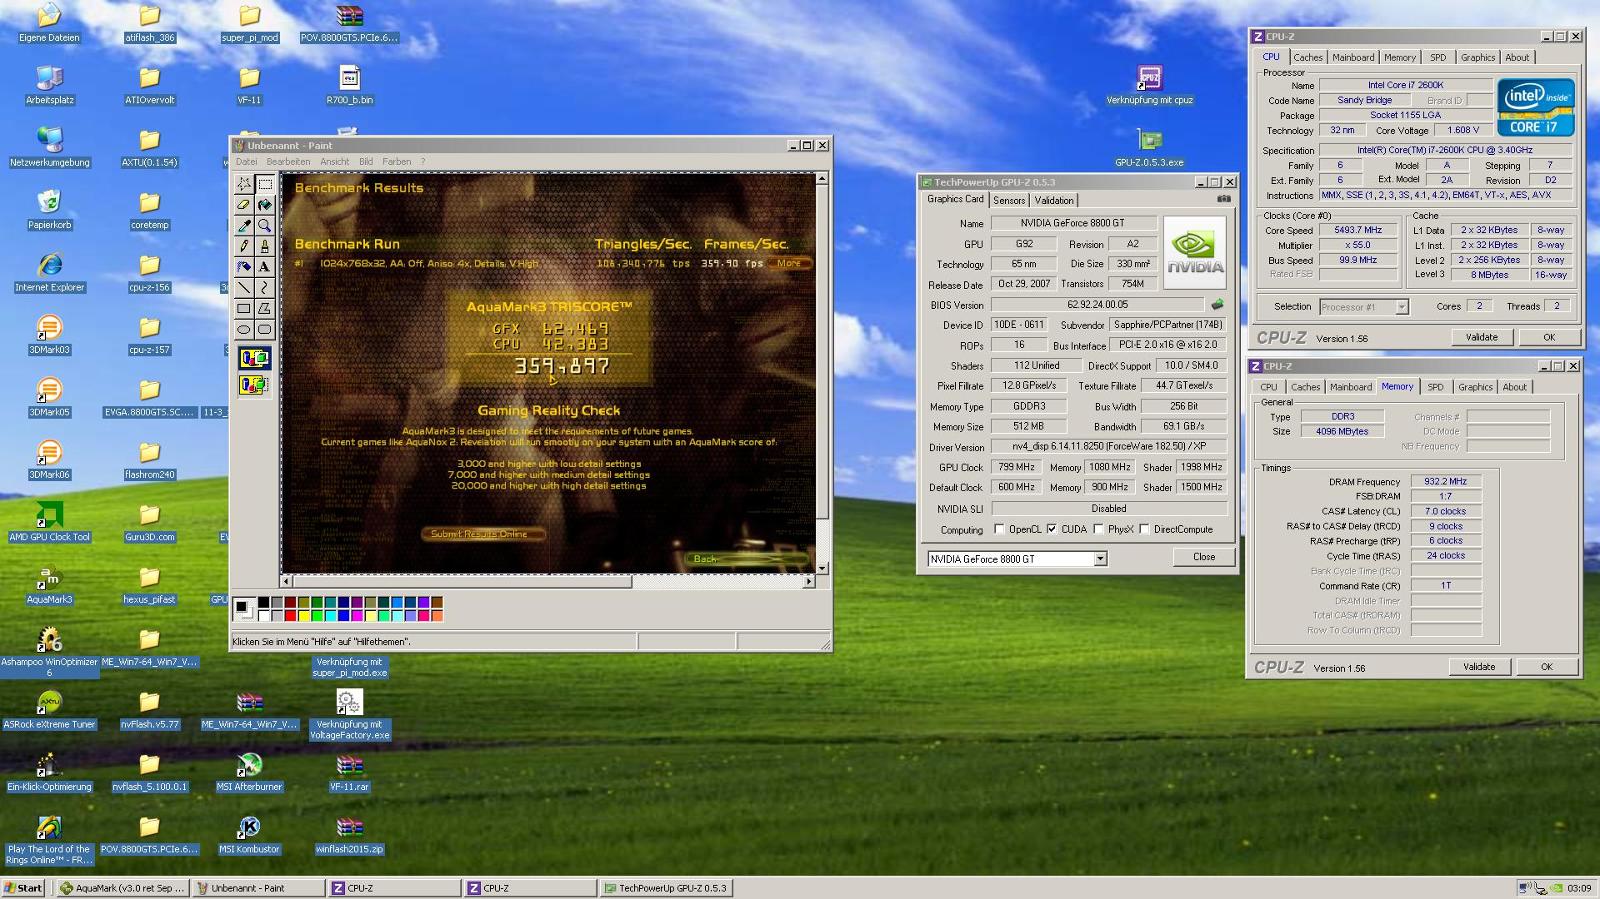Toggle the PhysX checkbox in GPU-Z

(x=1098, y=529)
